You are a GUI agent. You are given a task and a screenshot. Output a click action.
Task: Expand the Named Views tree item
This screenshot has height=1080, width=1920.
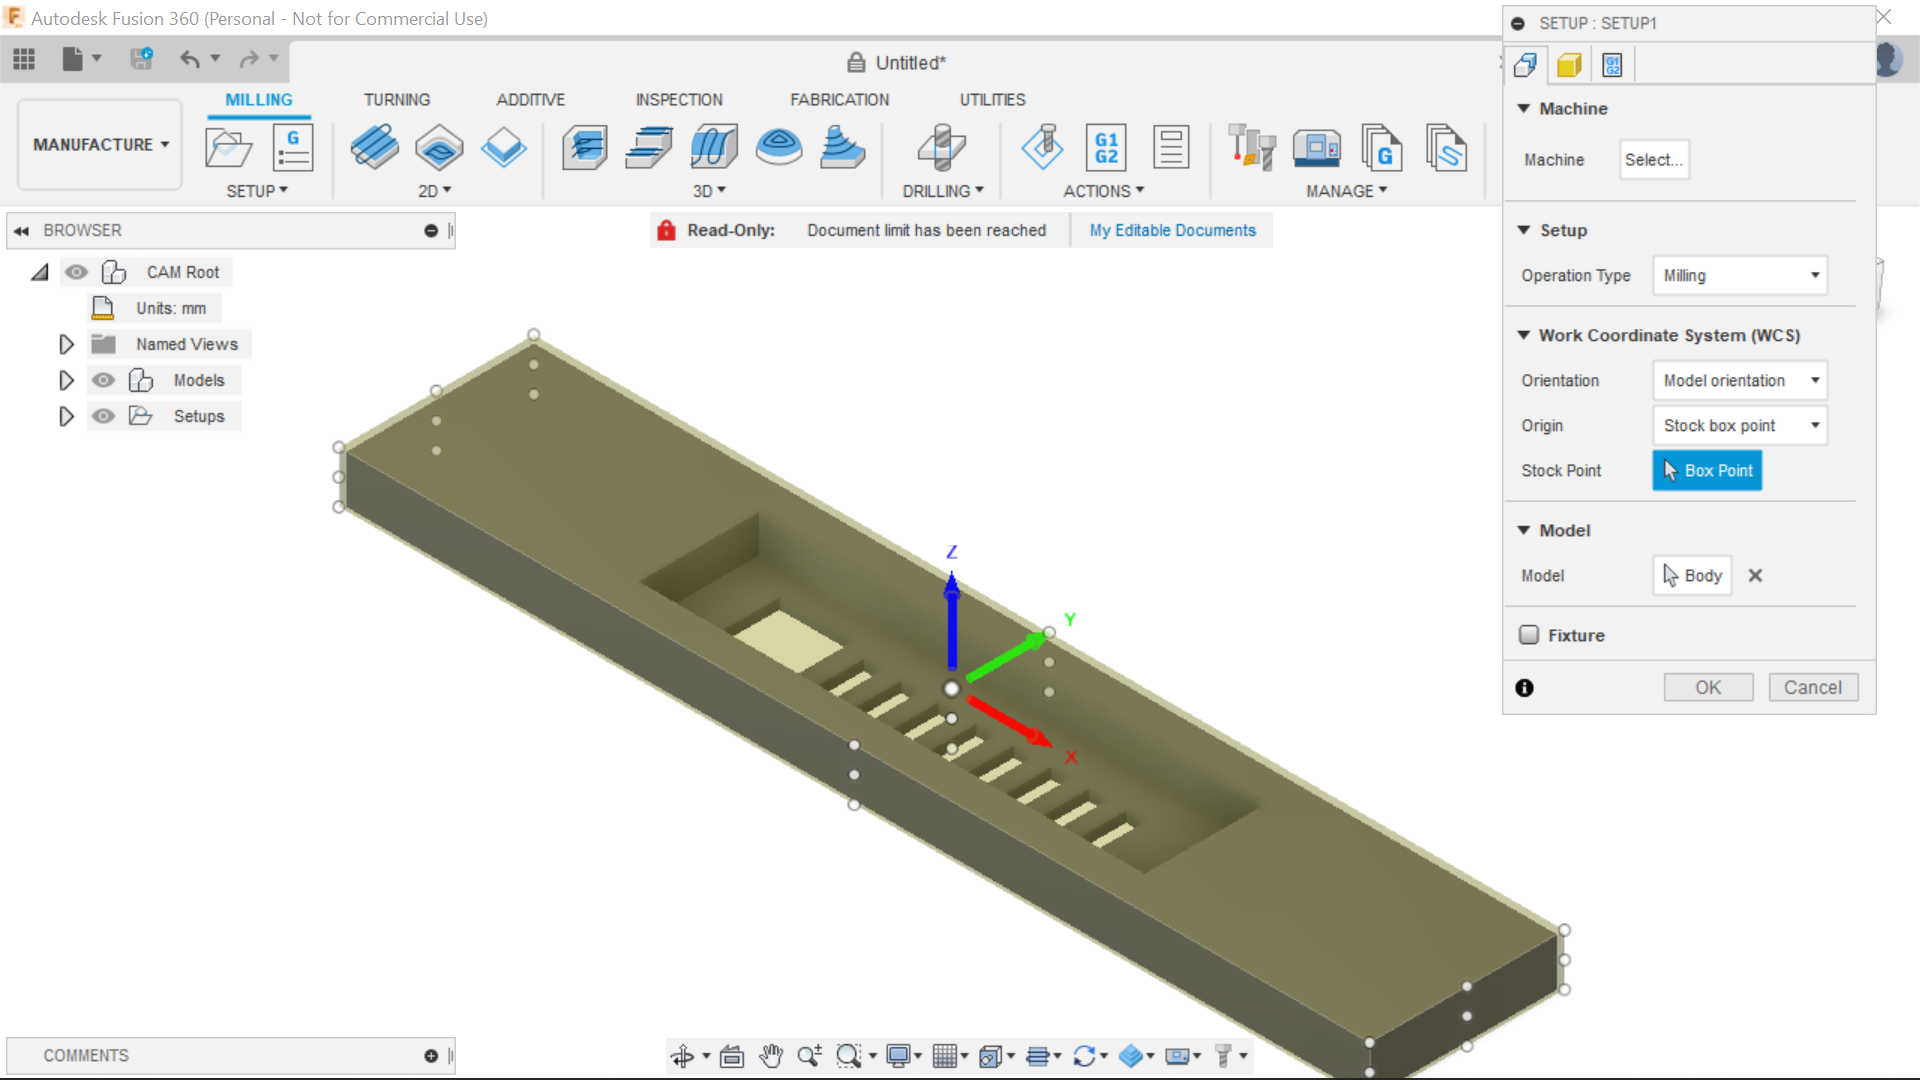[66, 344]
